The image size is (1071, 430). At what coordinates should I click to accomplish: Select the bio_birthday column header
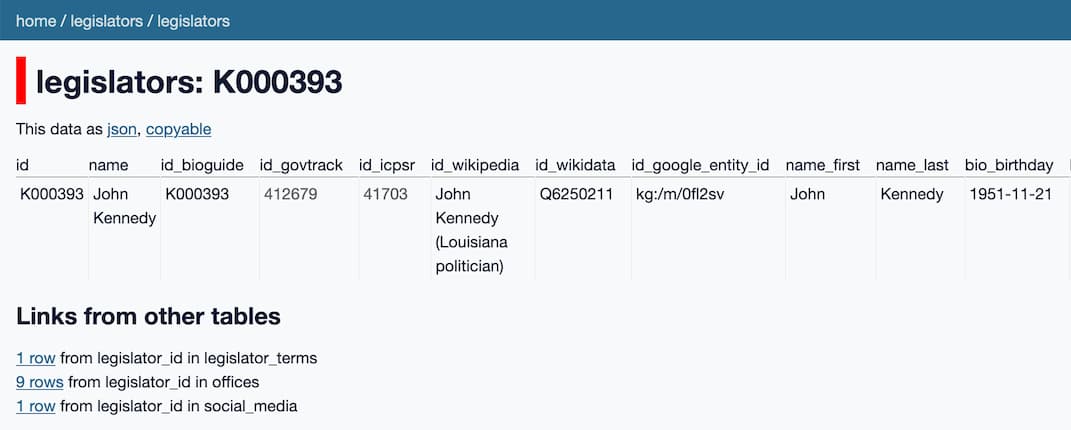1009,164
